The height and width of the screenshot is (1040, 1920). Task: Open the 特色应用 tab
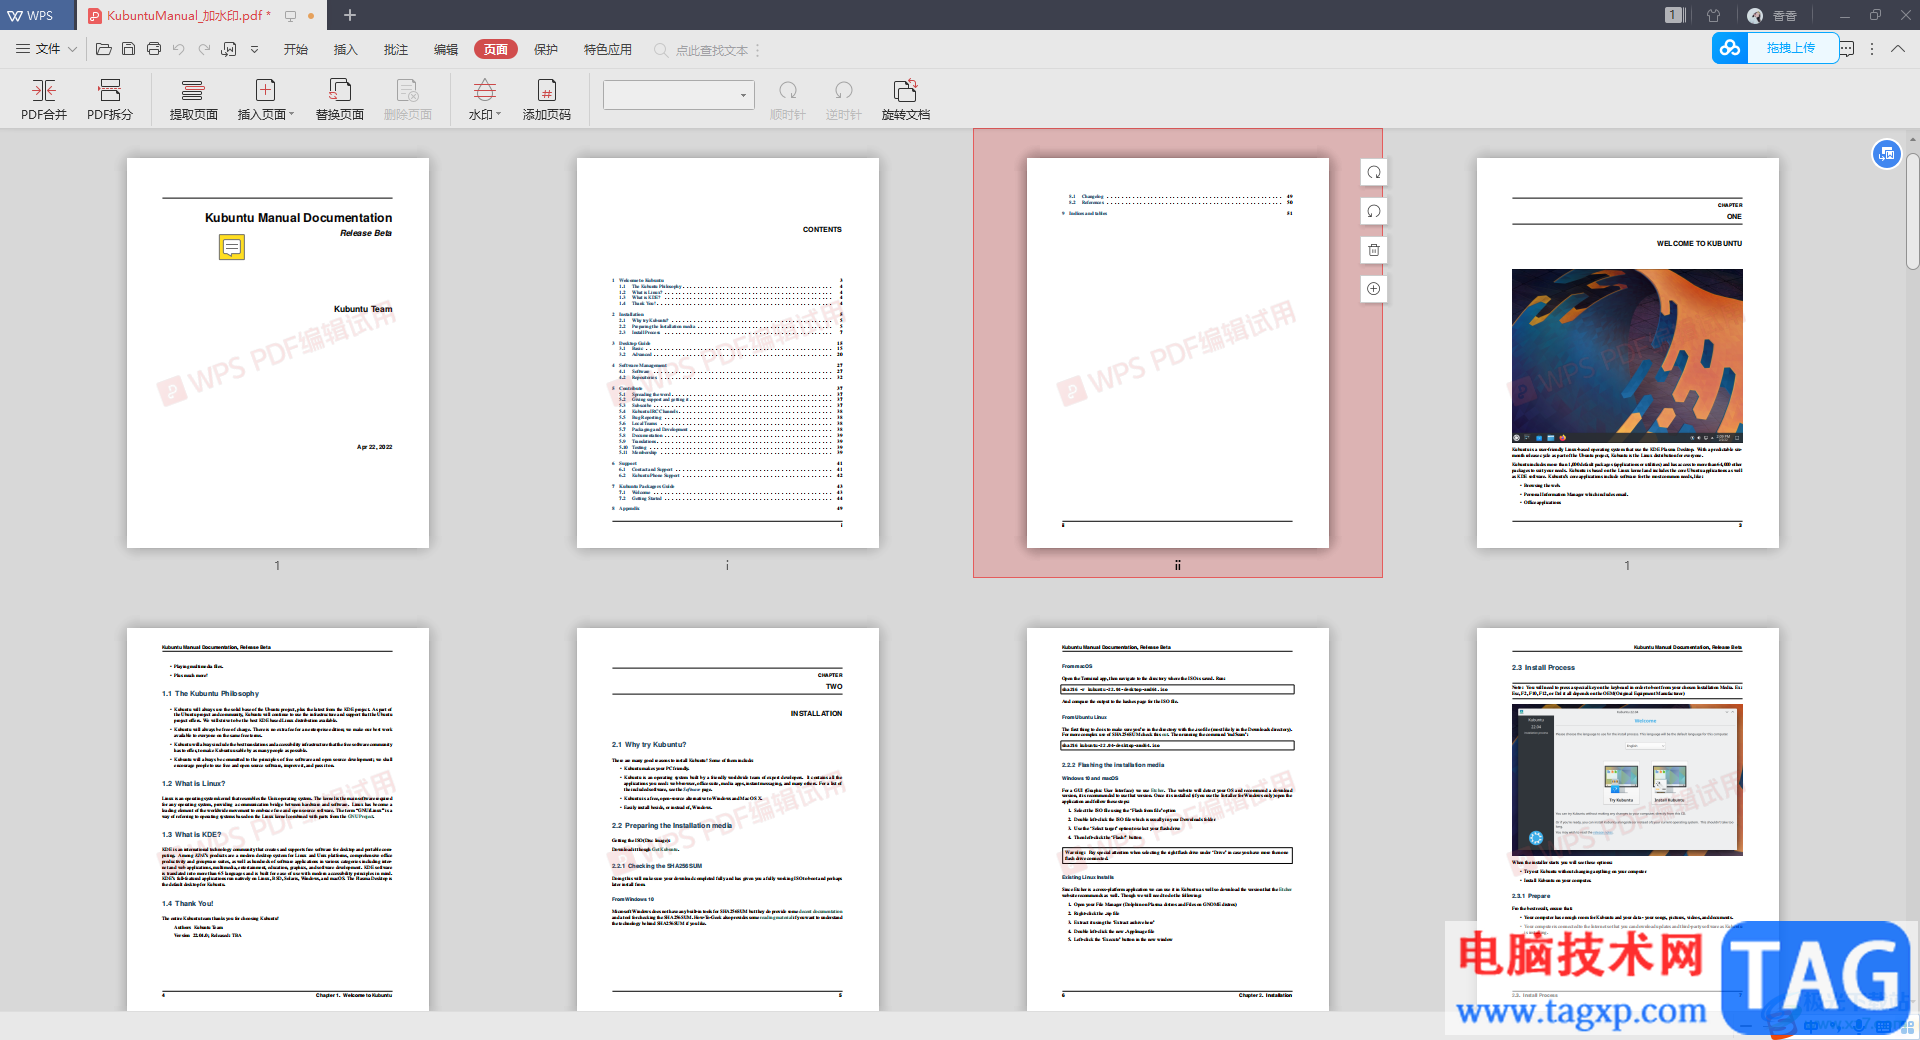tap(608, 49)
